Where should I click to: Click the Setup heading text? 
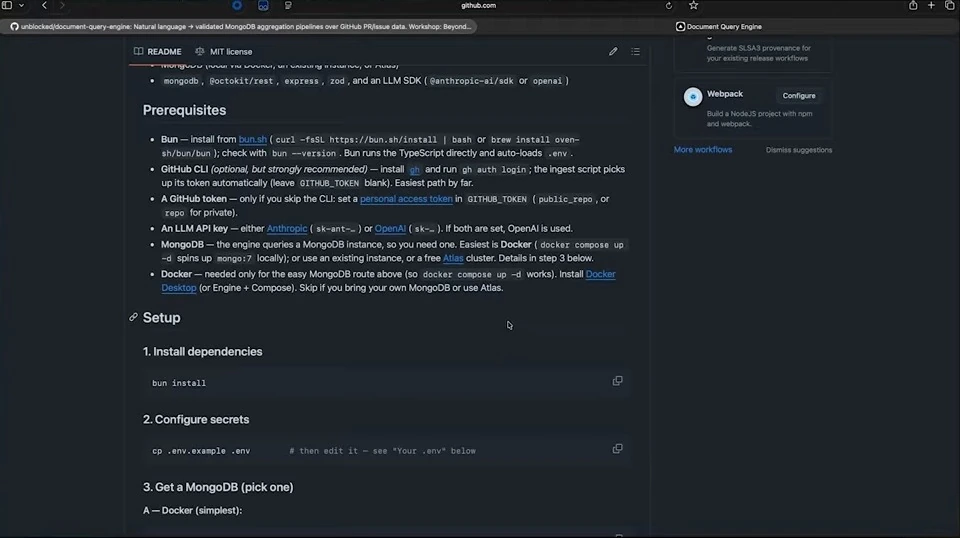(x=162, y=318)
